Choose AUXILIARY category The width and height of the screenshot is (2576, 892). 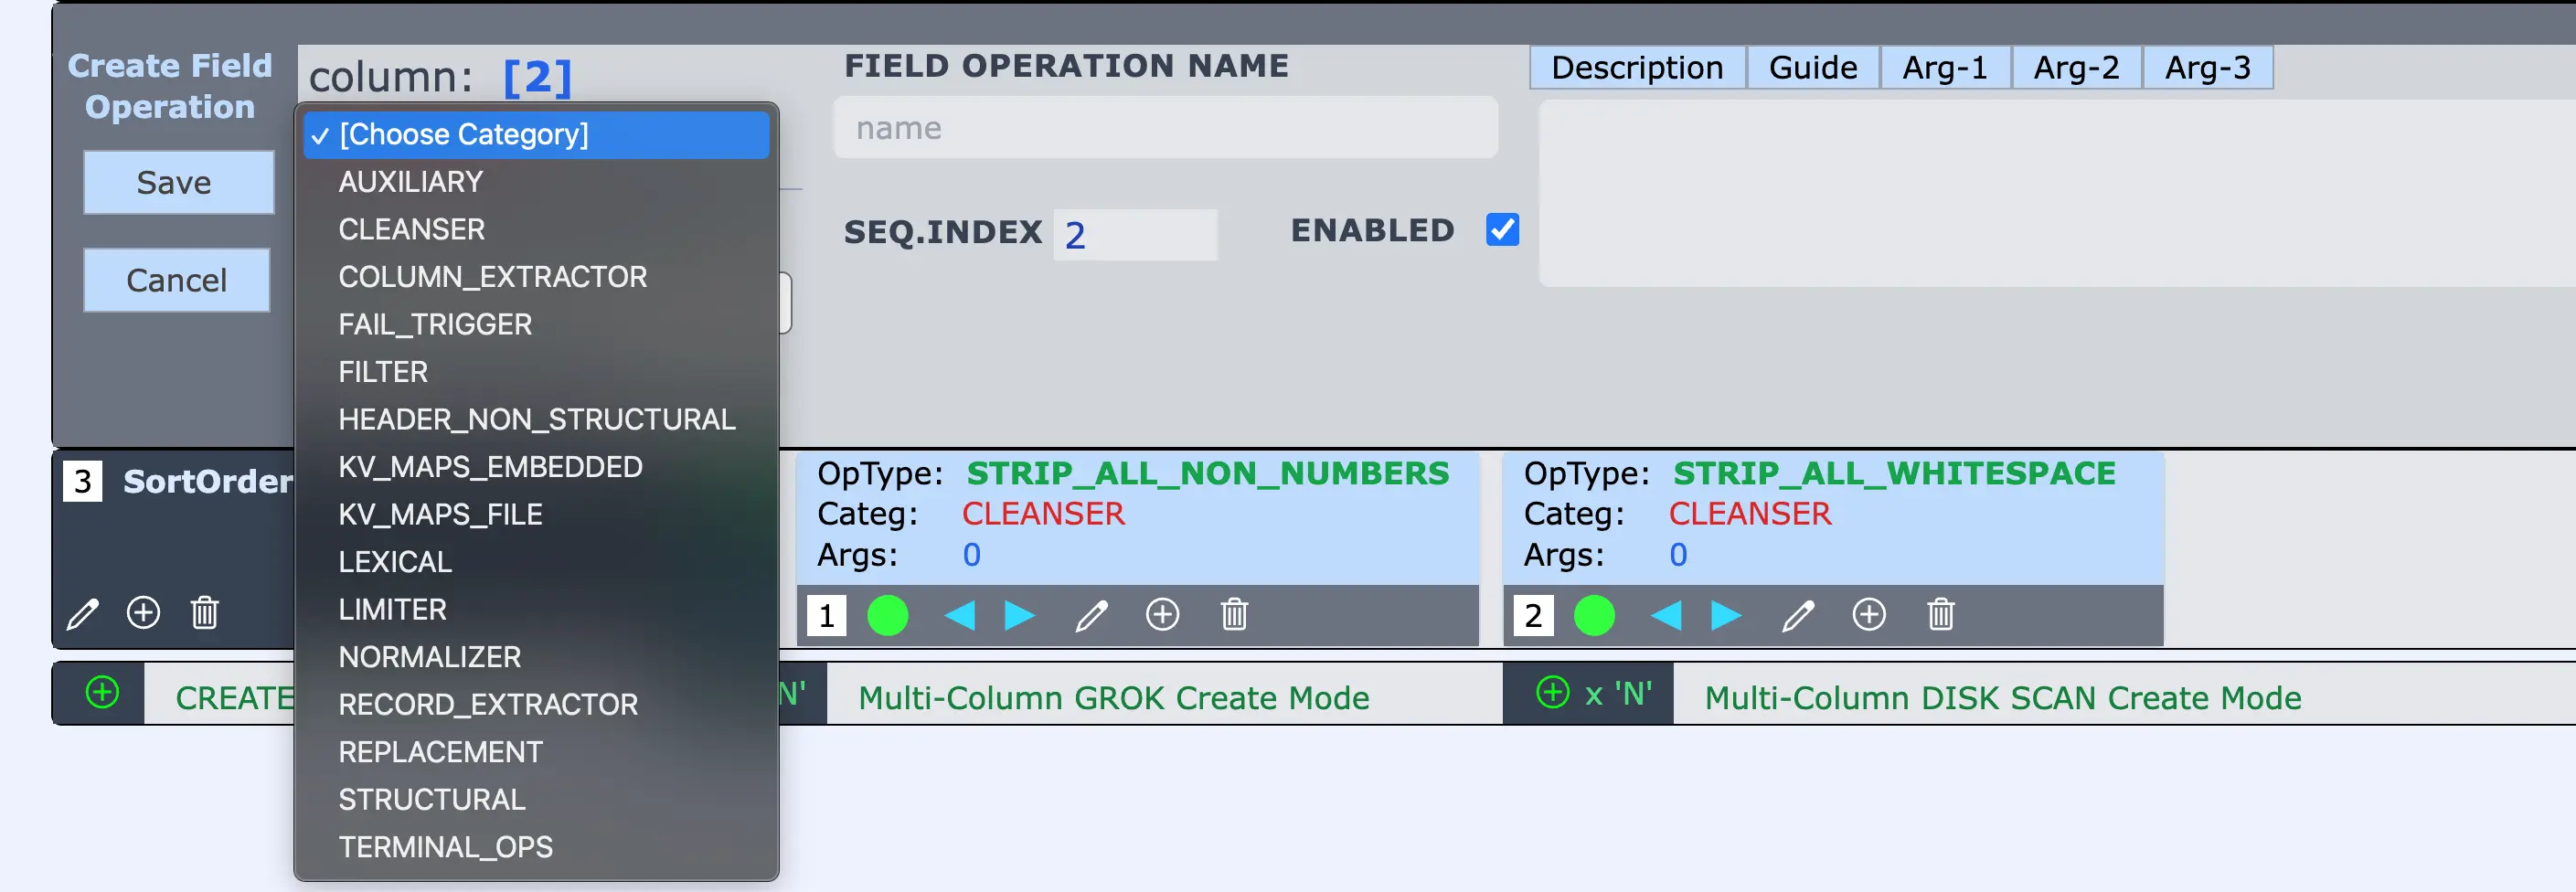point(537,182)
